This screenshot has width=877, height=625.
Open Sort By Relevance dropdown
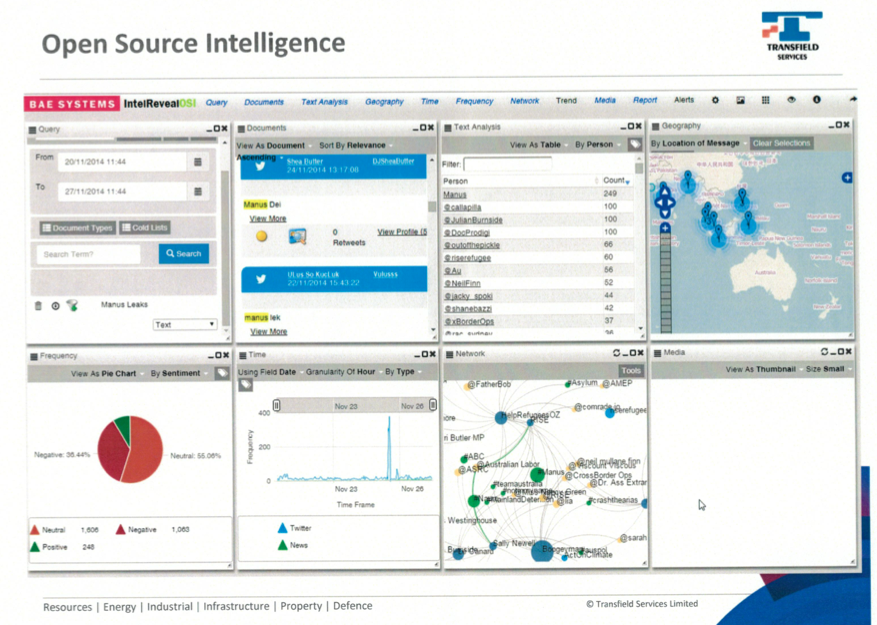(x=356, y=145)
